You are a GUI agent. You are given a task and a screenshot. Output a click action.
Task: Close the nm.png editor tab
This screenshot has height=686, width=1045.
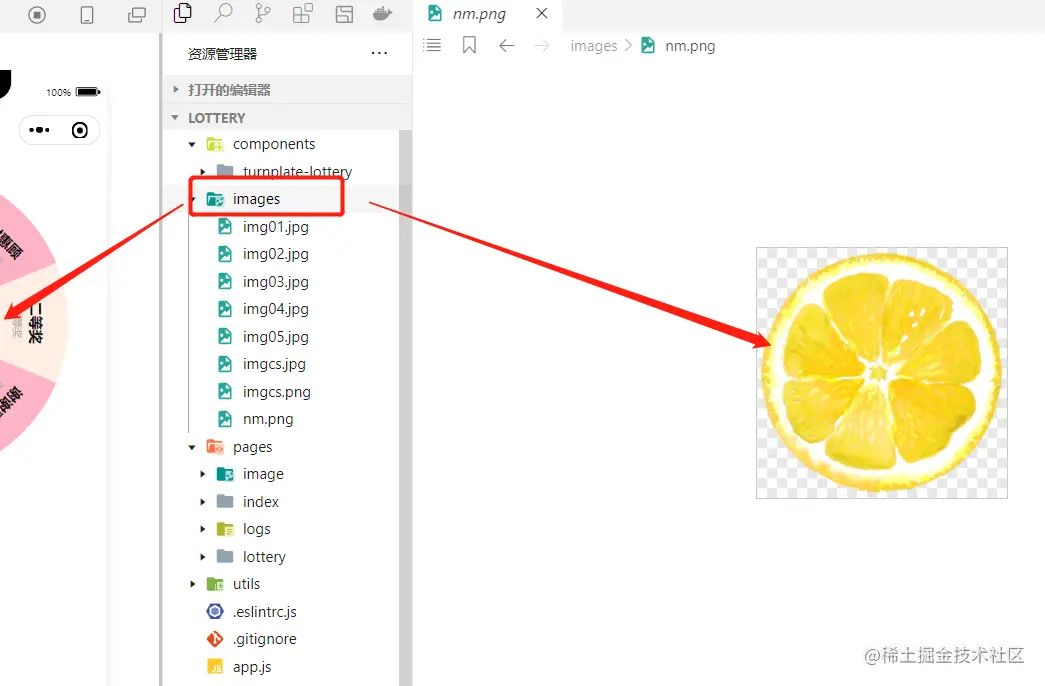pos(542,13)
